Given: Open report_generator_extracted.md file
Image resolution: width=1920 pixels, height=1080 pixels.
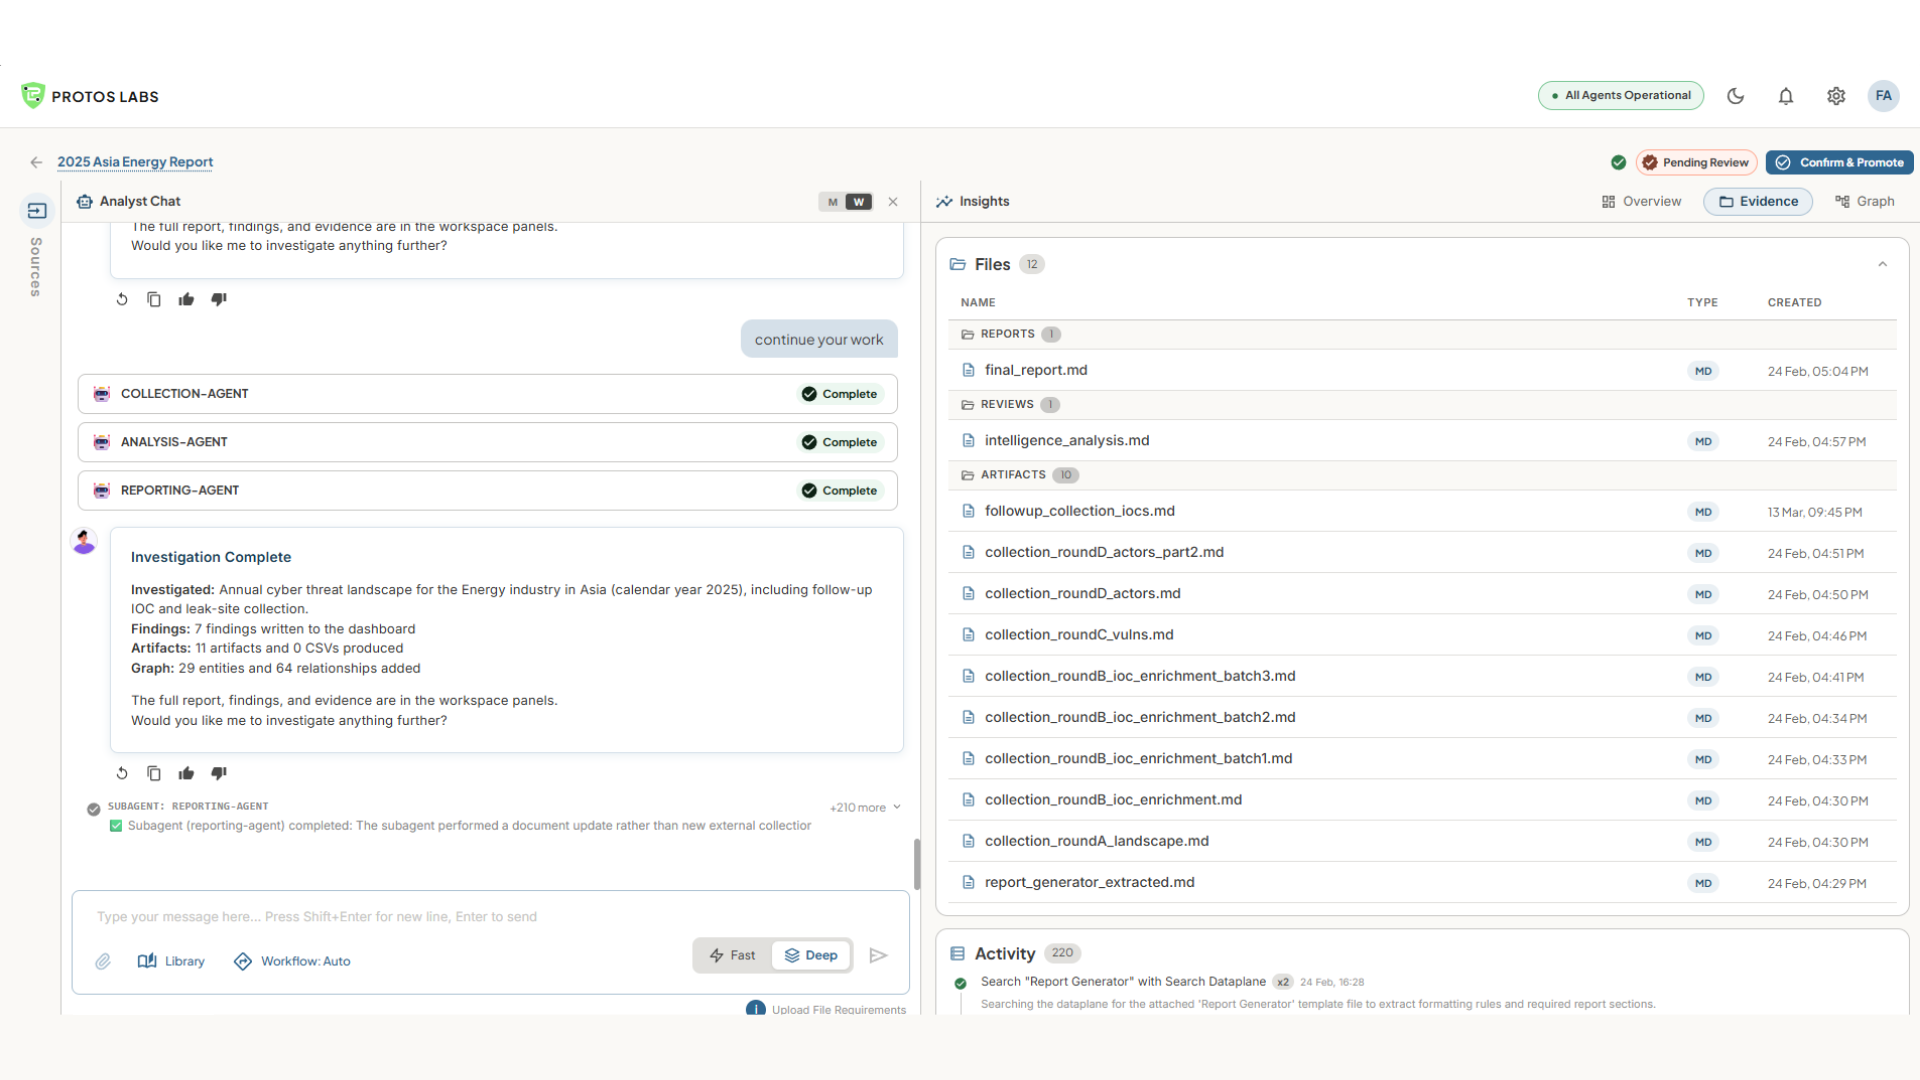Looking at the screenshot, I should (x=1422, y=882).
